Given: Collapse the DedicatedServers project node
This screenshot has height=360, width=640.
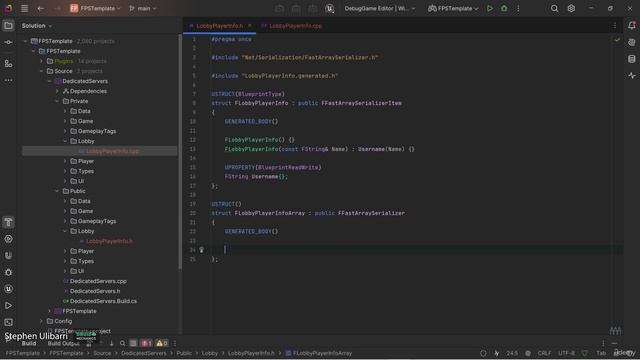Looking at the screenshot, I should pyautogui.click(x=49, y=81).
